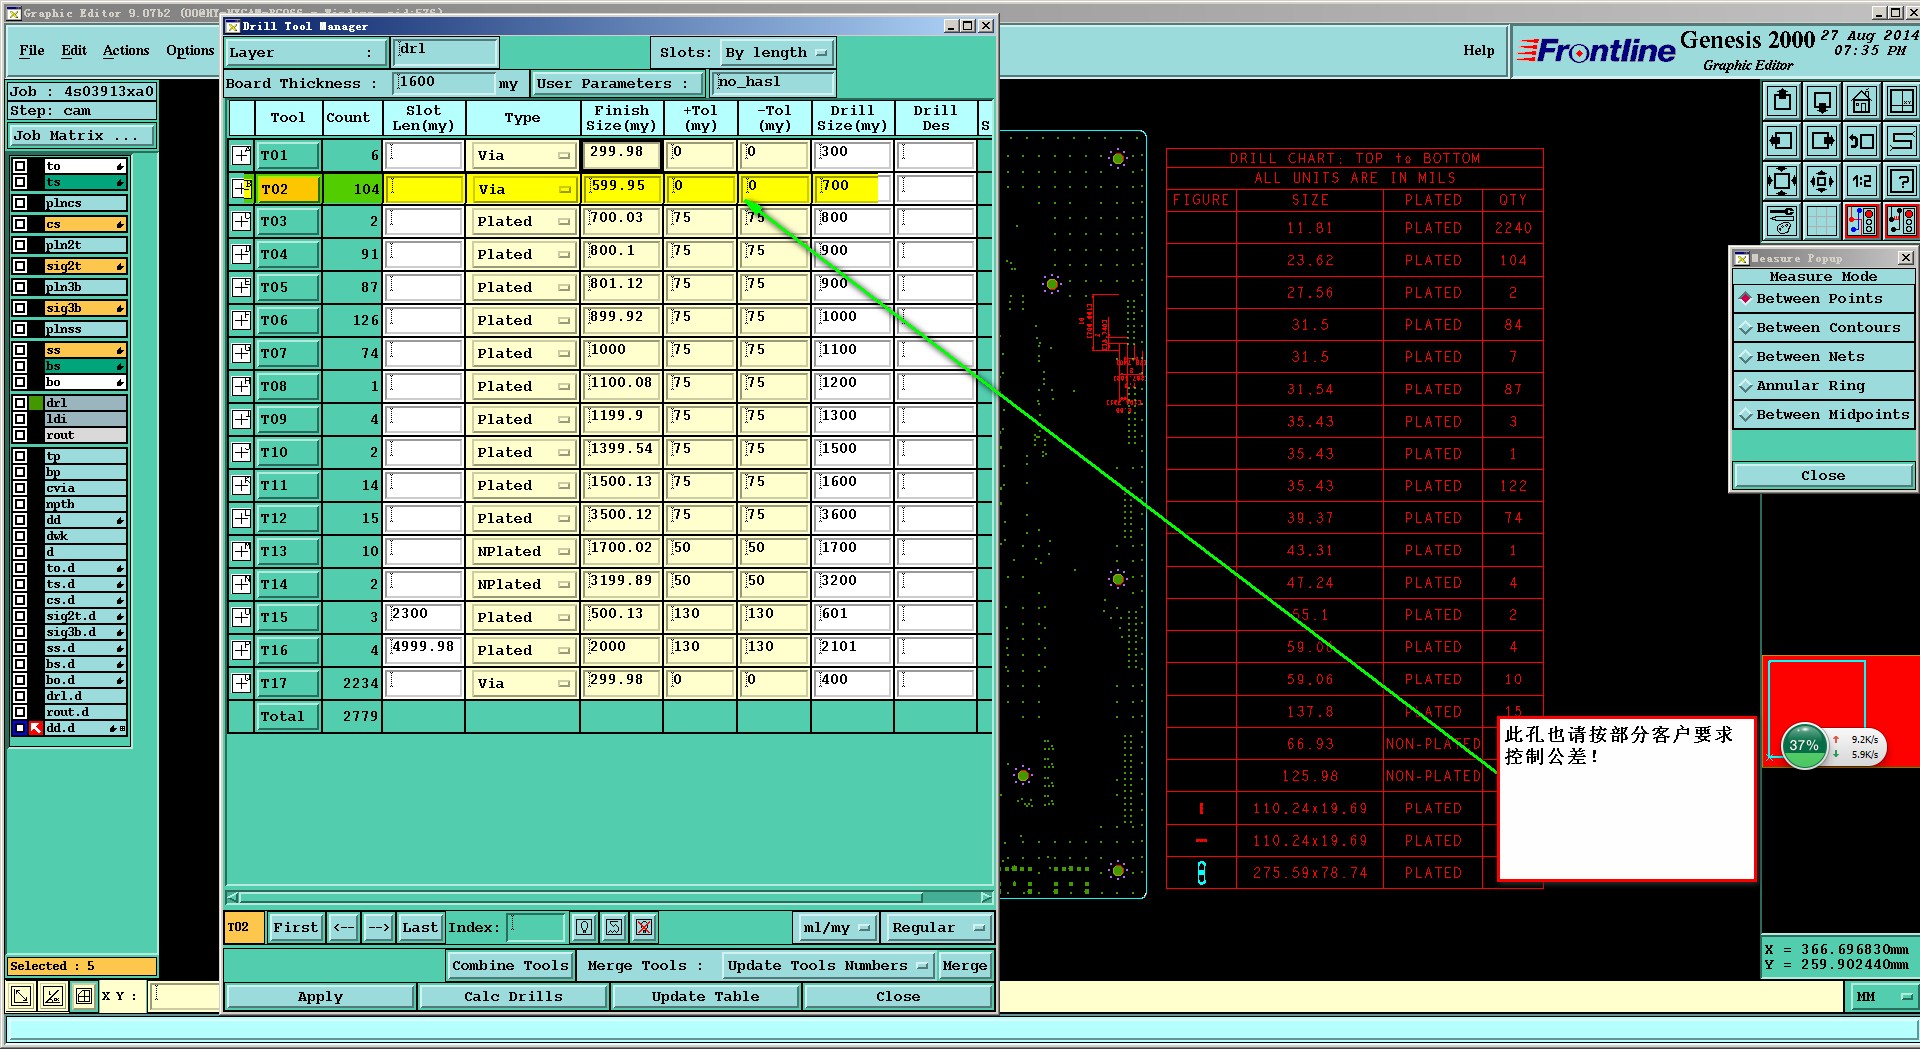The image size is (1920, 1049).
Task: Open Slots By length dropdown
Action: (777, 52)
